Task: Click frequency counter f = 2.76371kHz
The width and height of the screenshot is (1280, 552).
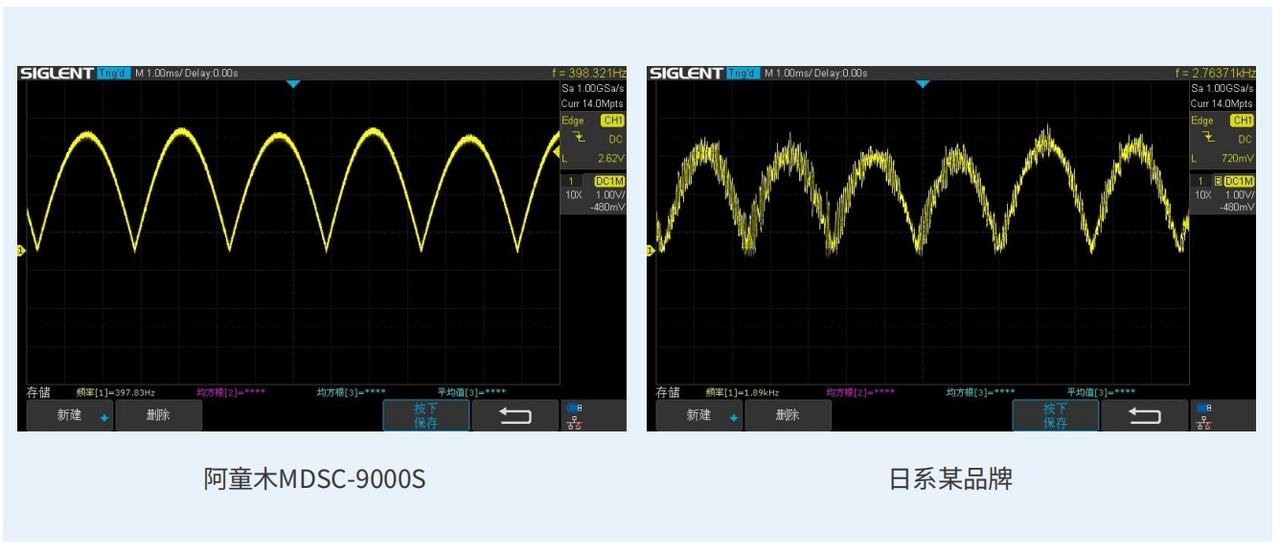Action: pyautogui.click(x=1216, y=73)
